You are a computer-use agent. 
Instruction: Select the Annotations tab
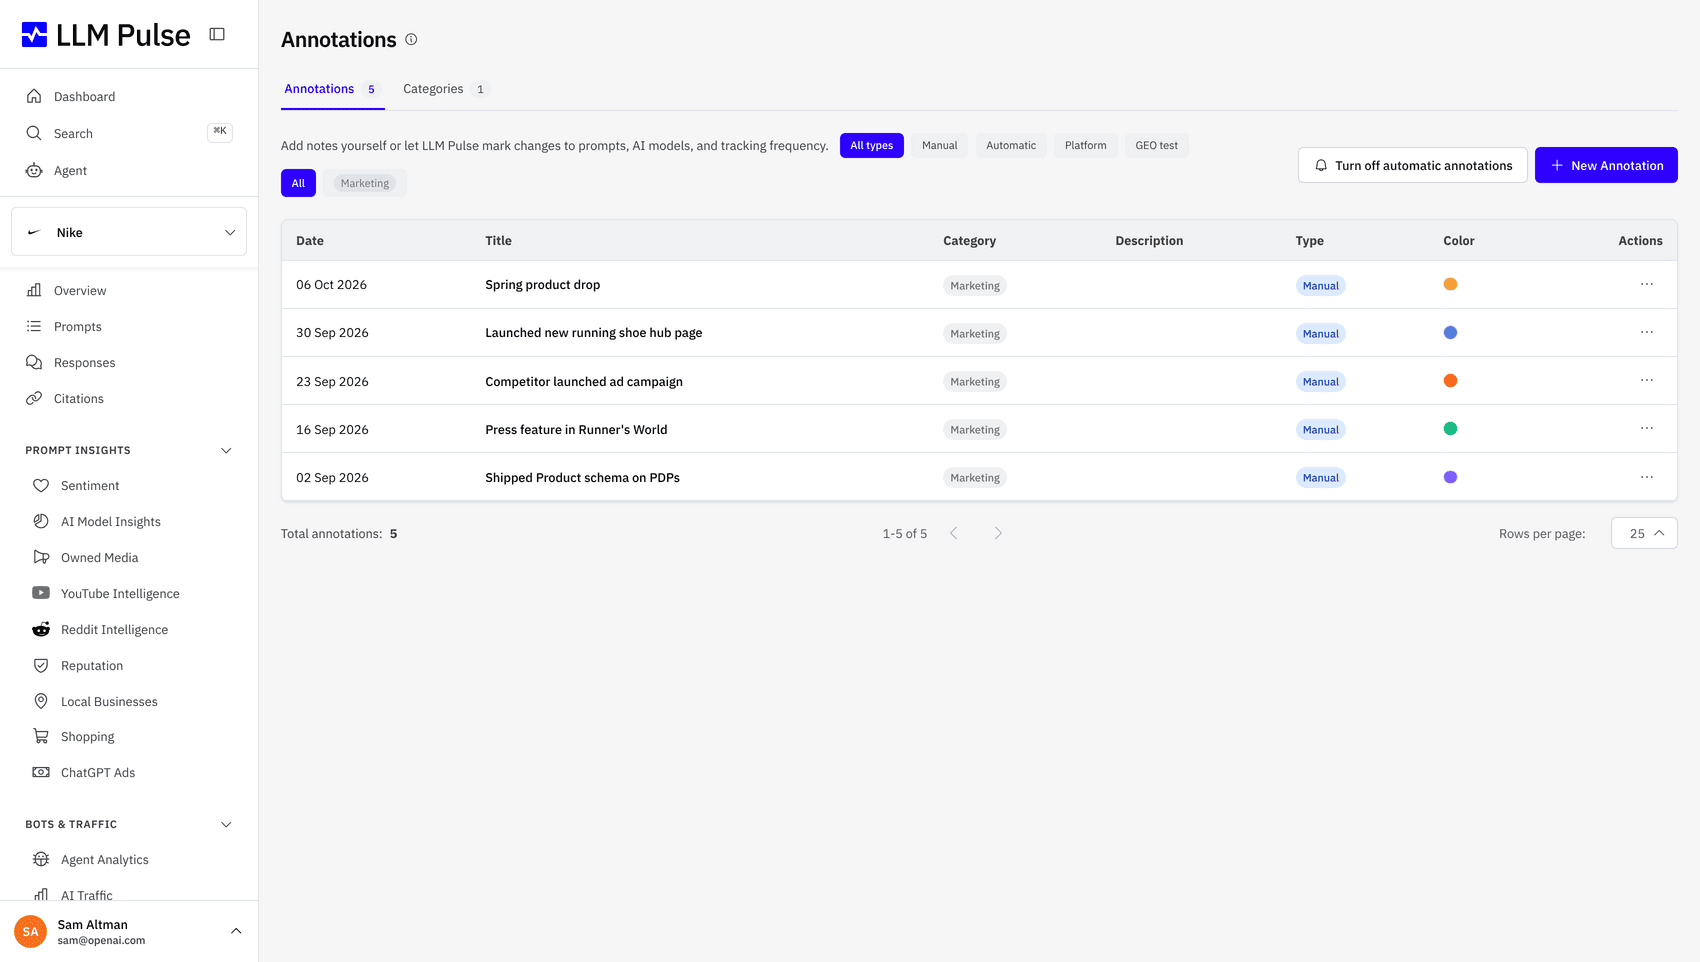click(332, 89)
